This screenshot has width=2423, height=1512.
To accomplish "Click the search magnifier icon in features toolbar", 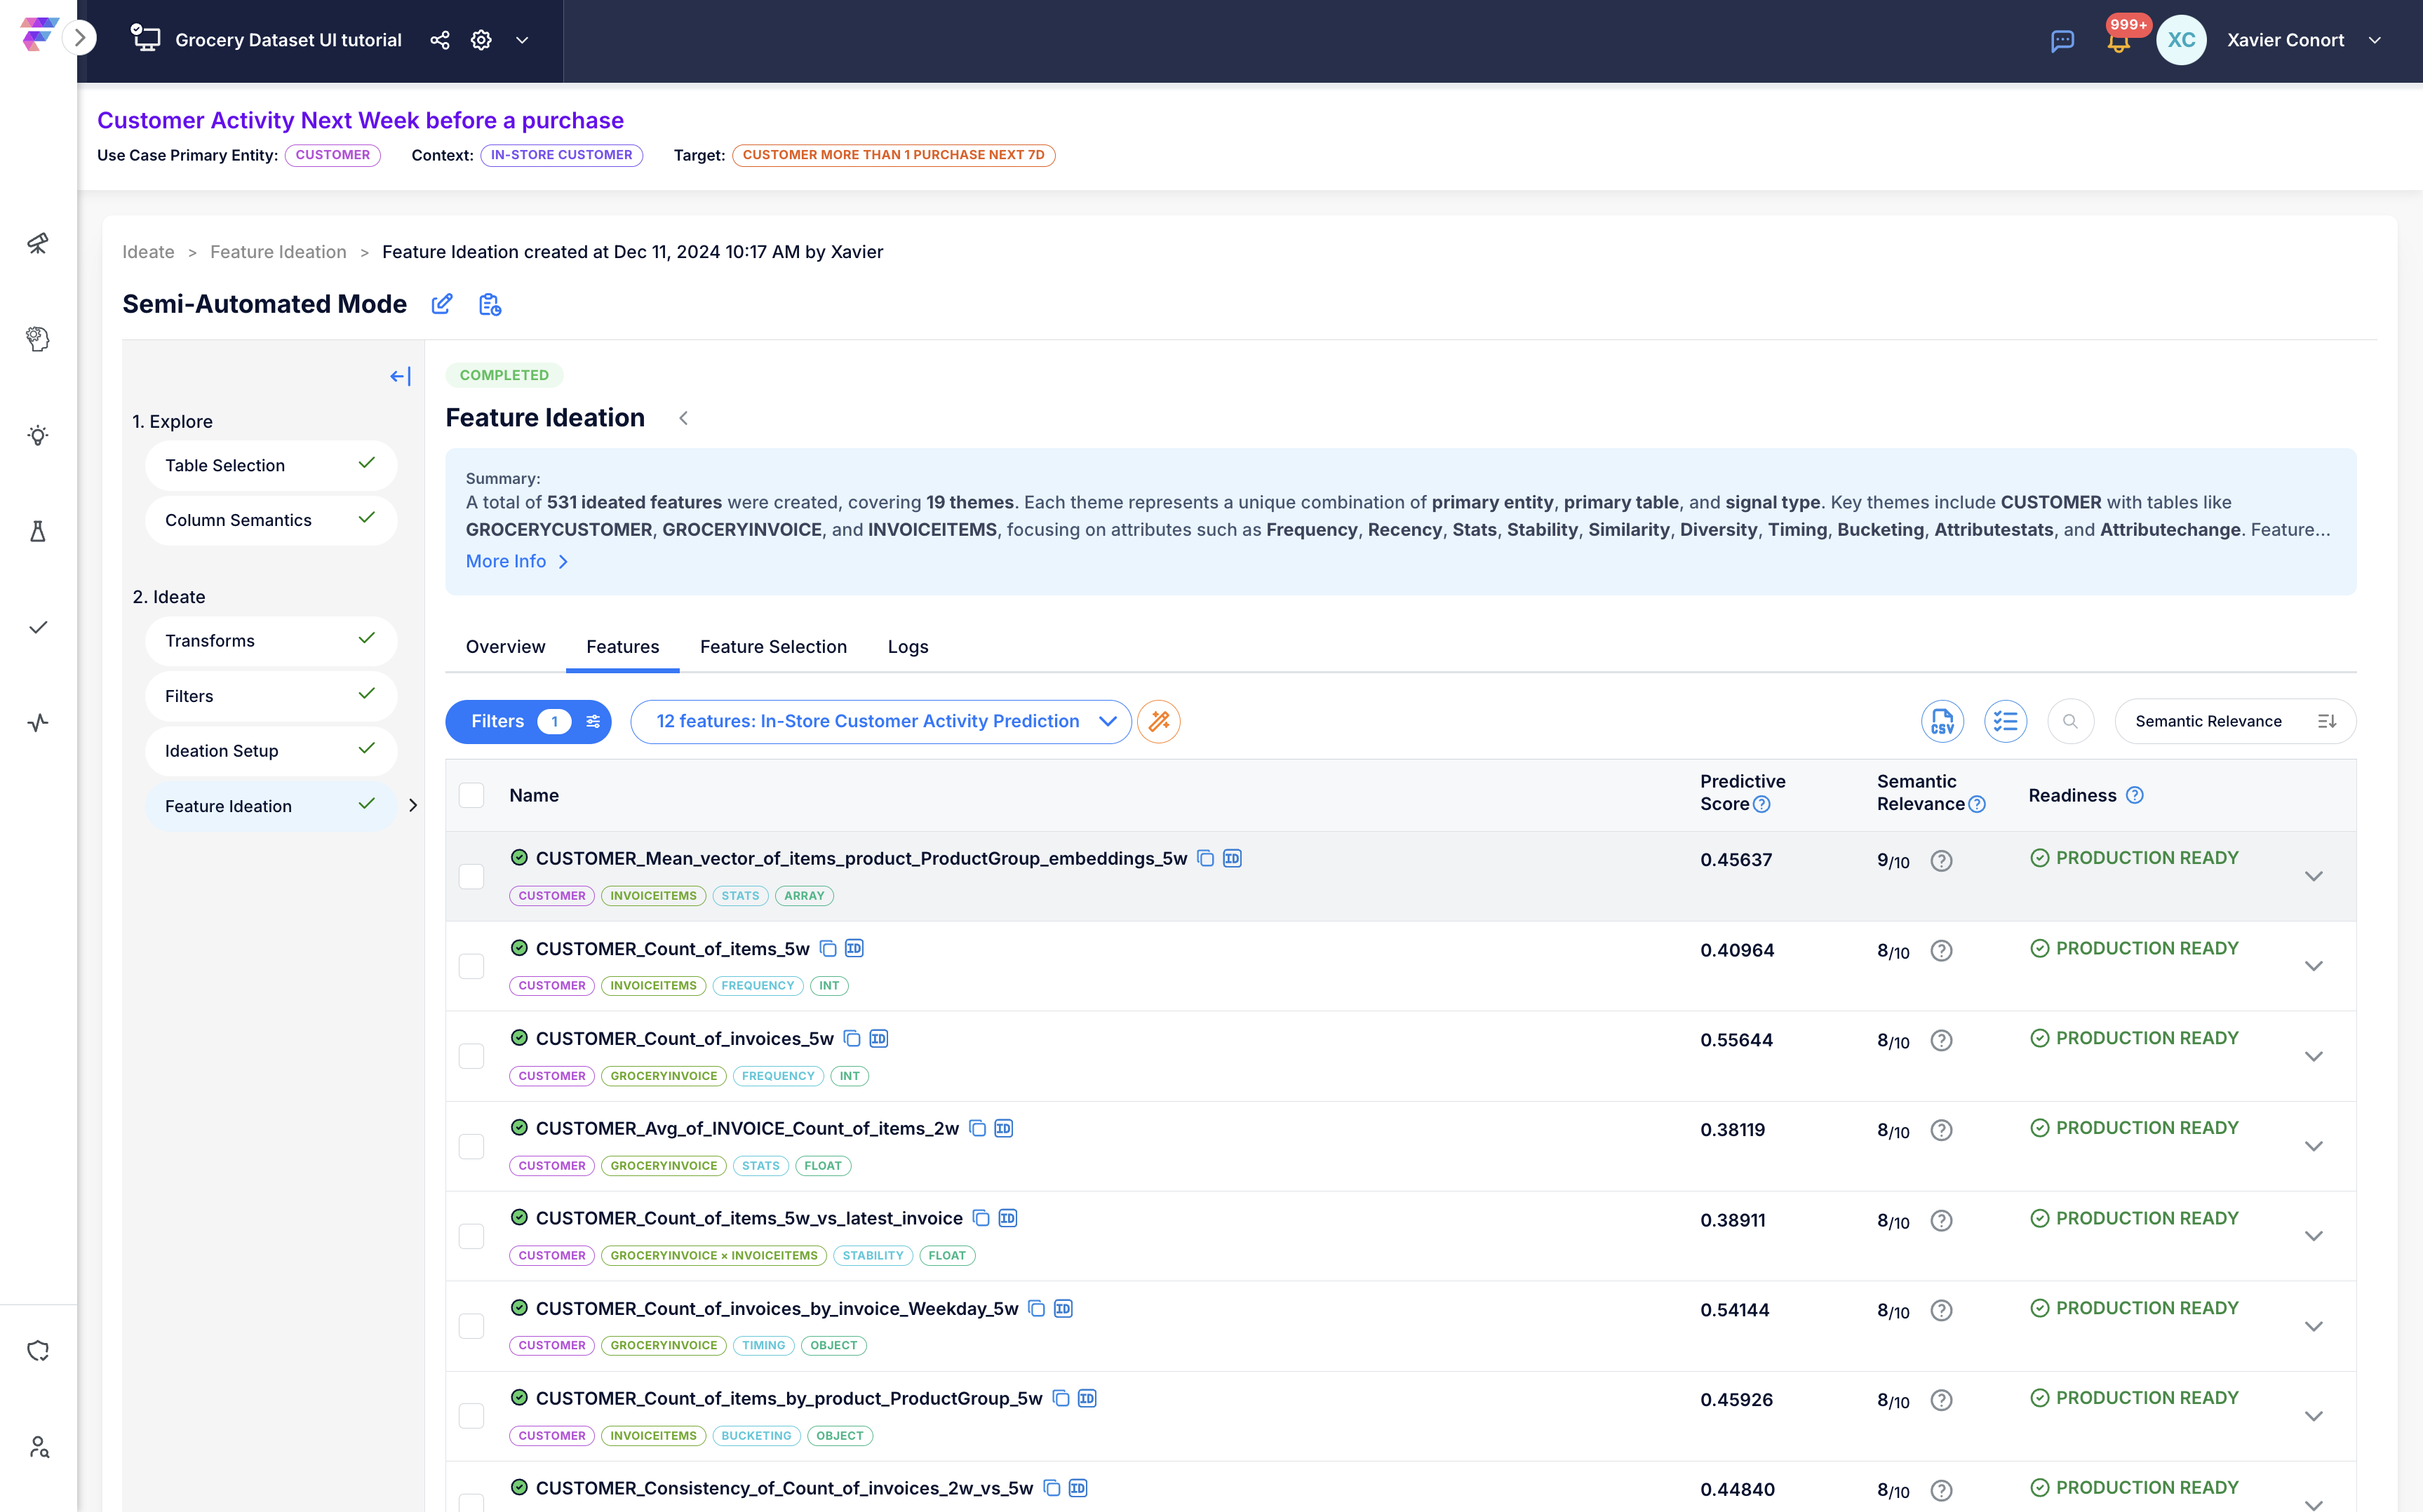I will click(2070, 721).
